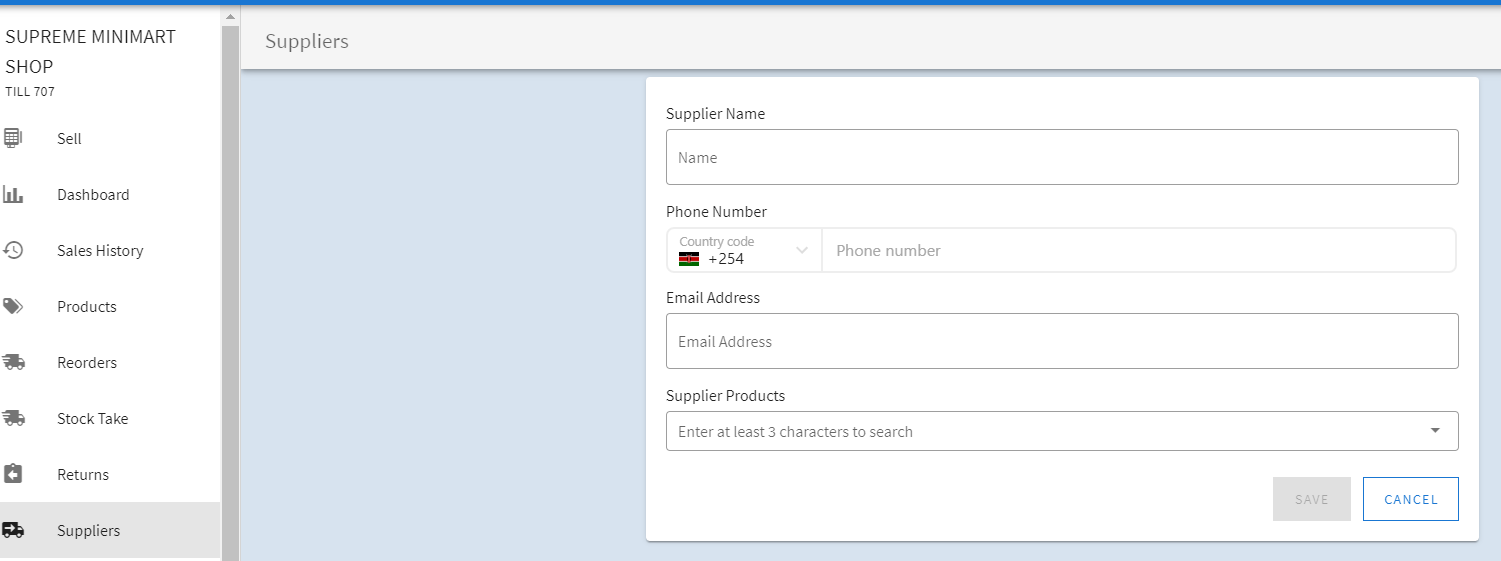1501x561 pixels.
Task: Click the Sell register icon in sidebar
Action: click(x=13, y=138)
